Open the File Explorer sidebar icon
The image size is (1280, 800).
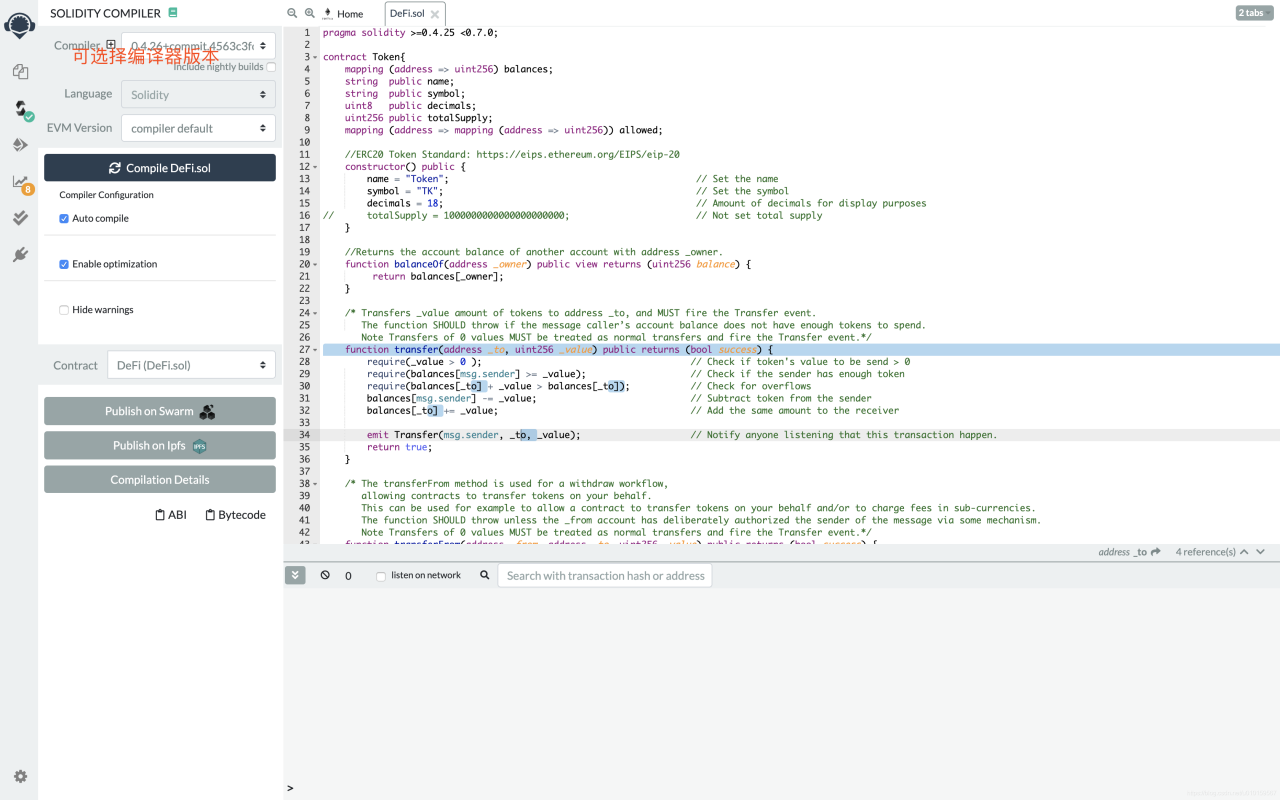[20, 72]
